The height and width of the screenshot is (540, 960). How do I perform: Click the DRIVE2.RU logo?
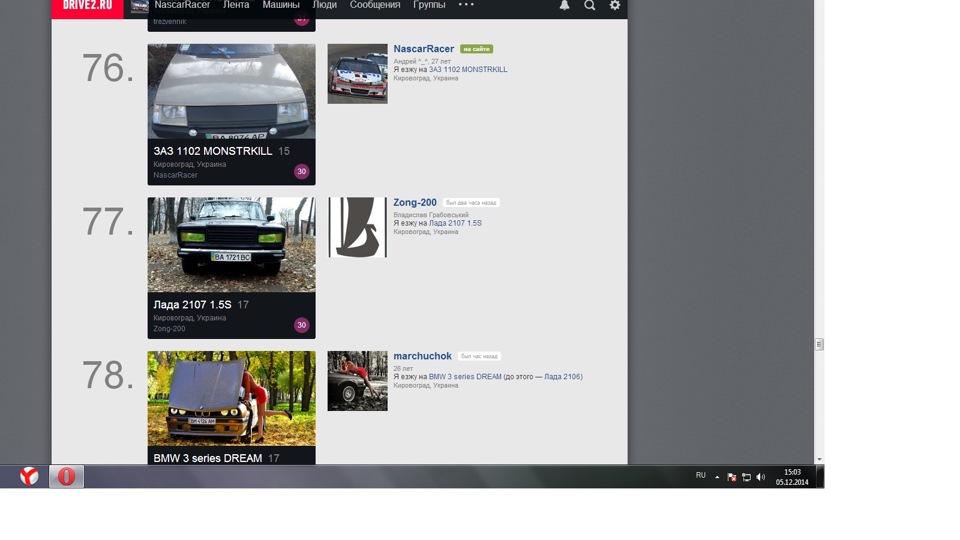pos(88,6)
